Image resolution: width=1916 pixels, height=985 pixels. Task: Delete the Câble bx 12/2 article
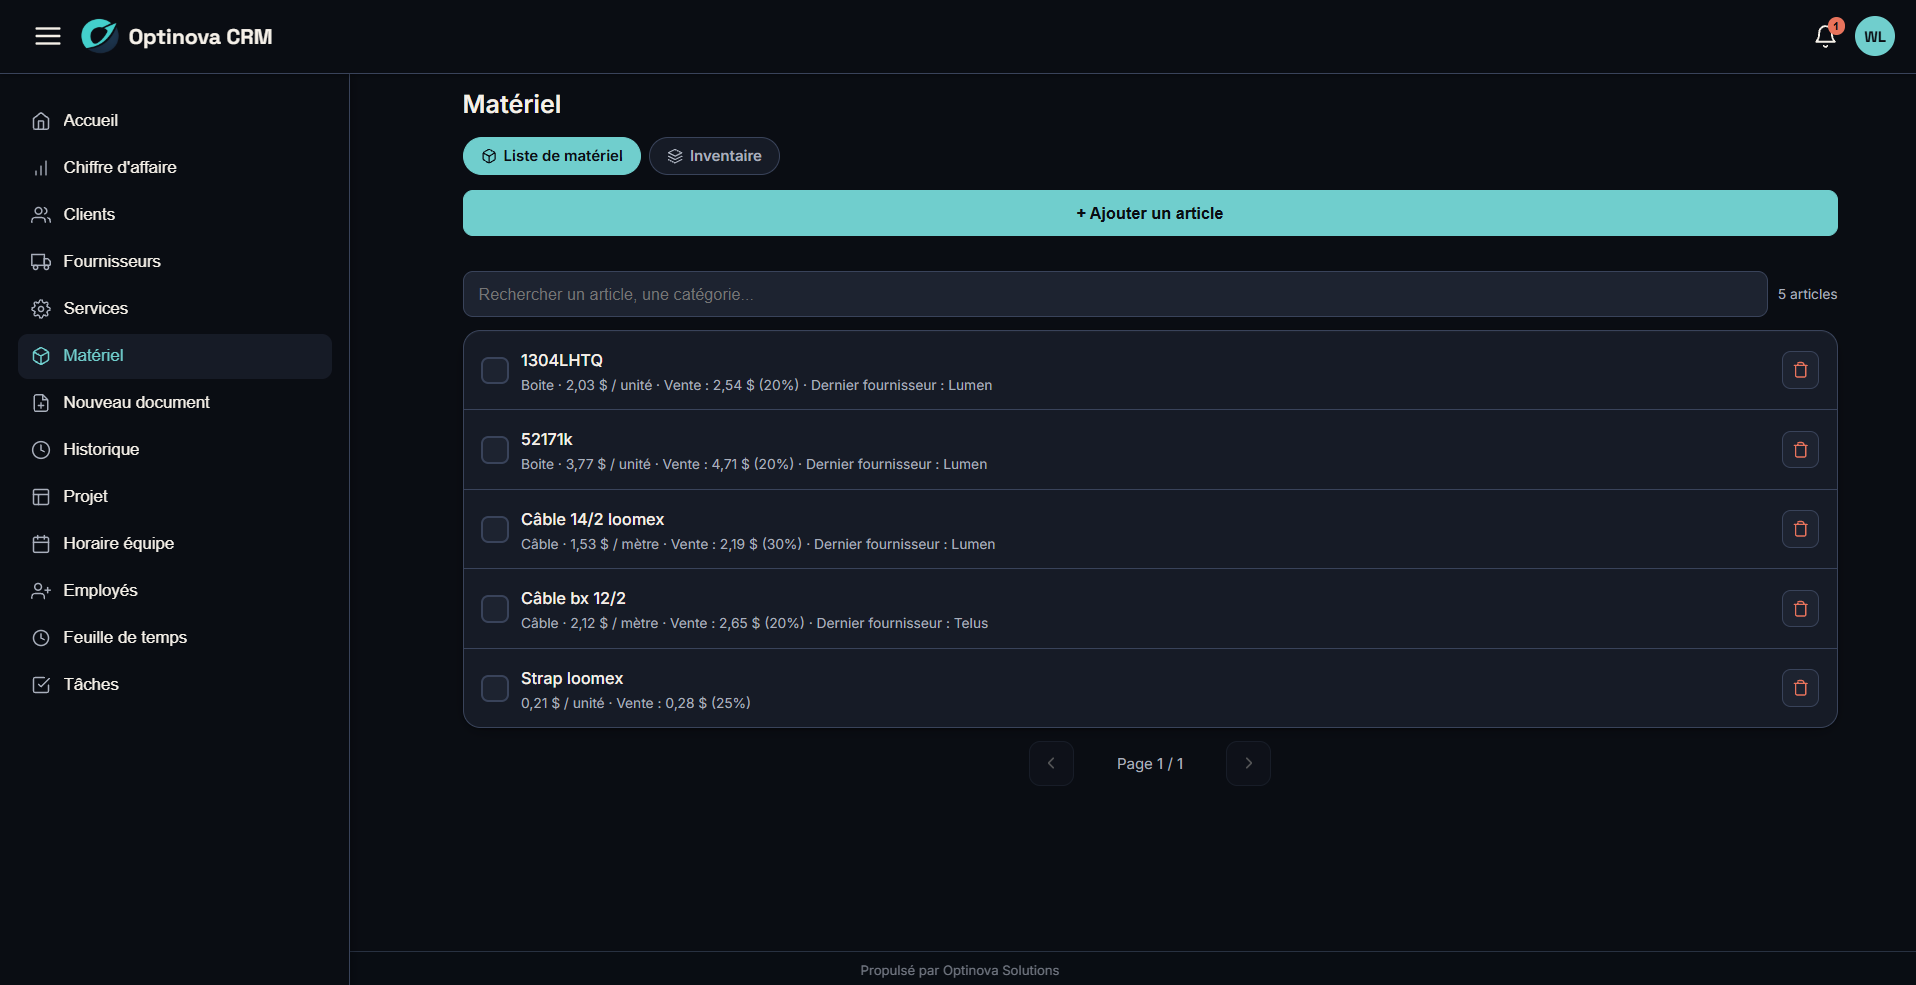(x=1800, y=609)
